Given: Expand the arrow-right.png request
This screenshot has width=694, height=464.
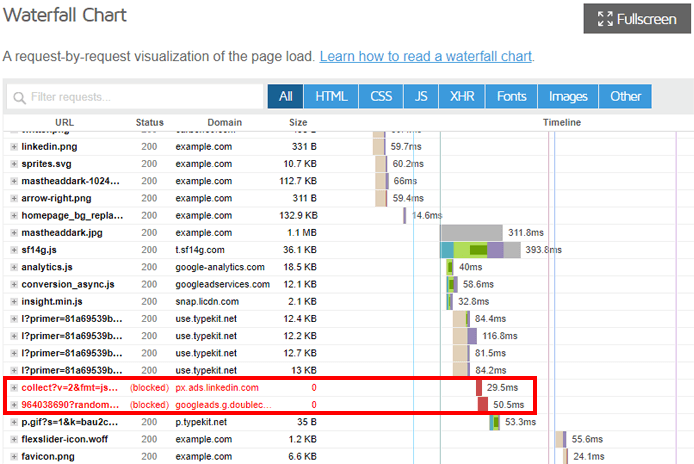Looking at the screenshot, I should 14,198.
